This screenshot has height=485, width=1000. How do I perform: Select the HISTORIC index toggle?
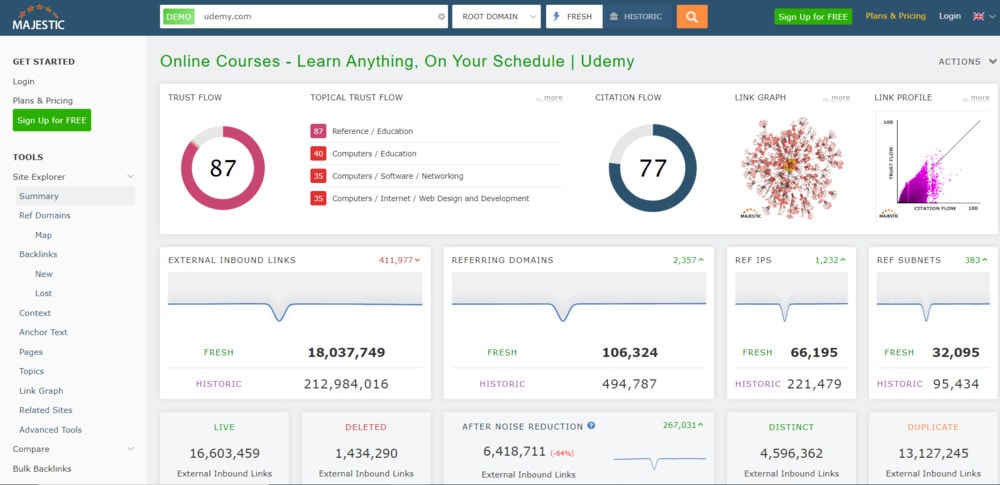(636, 17)
